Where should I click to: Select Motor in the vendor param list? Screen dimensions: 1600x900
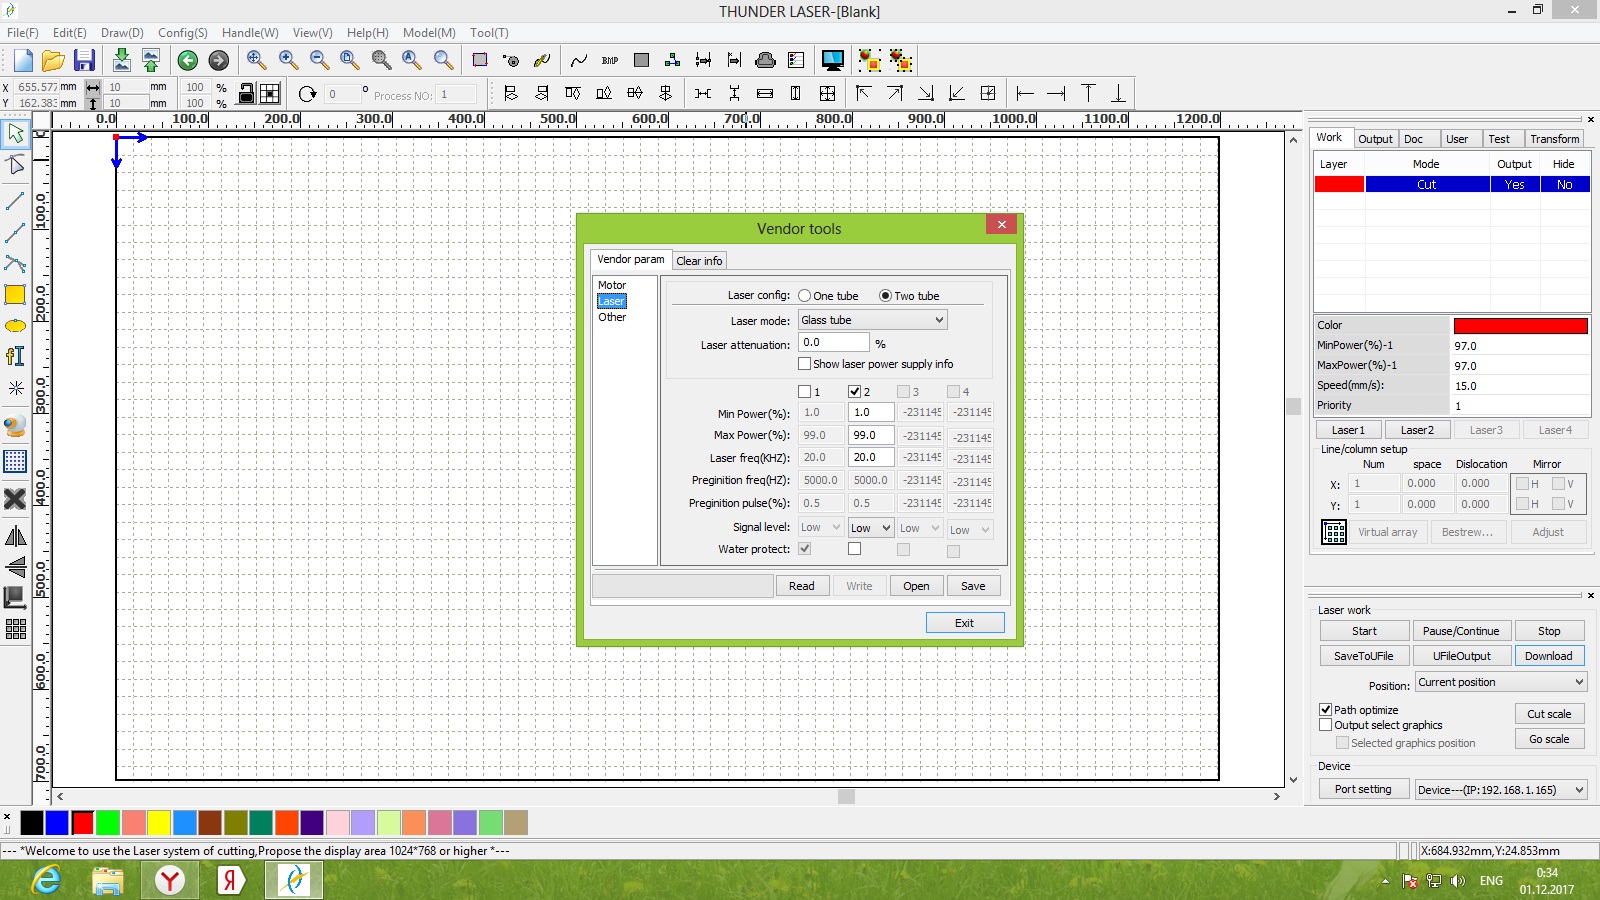(x=612, y=285)
